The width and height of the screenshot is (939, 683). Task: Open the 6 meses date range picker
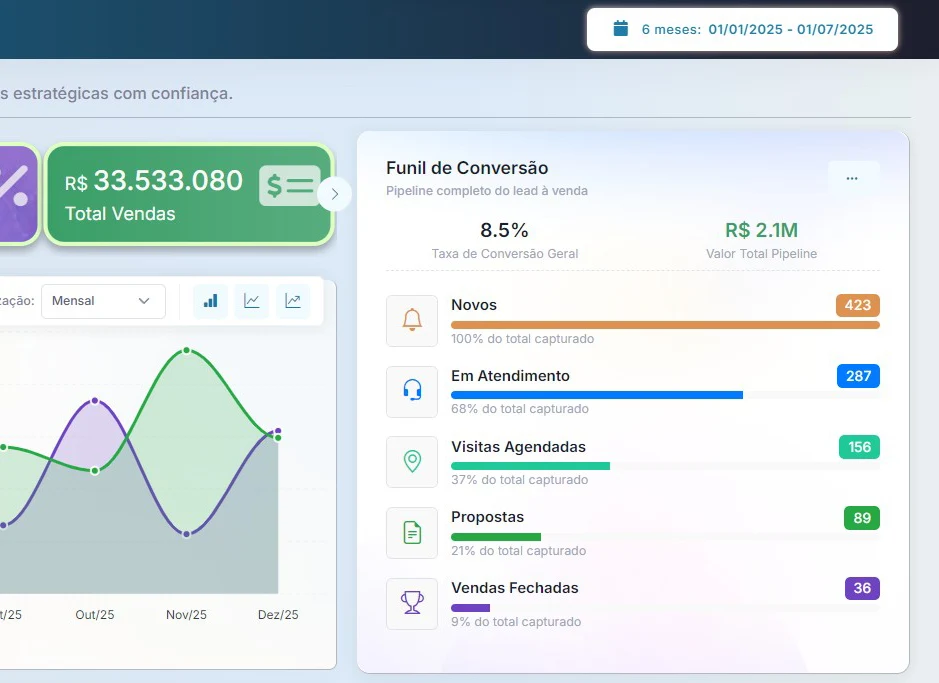(x=742, y=30)
